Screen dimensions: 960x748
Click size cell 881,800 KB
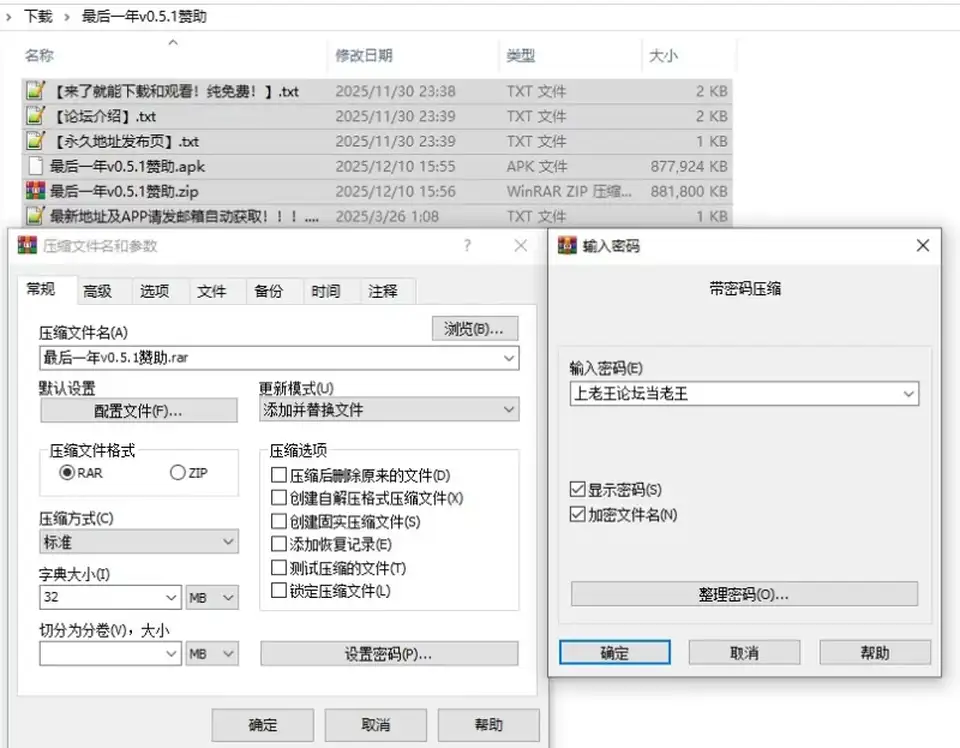(689, 192)
